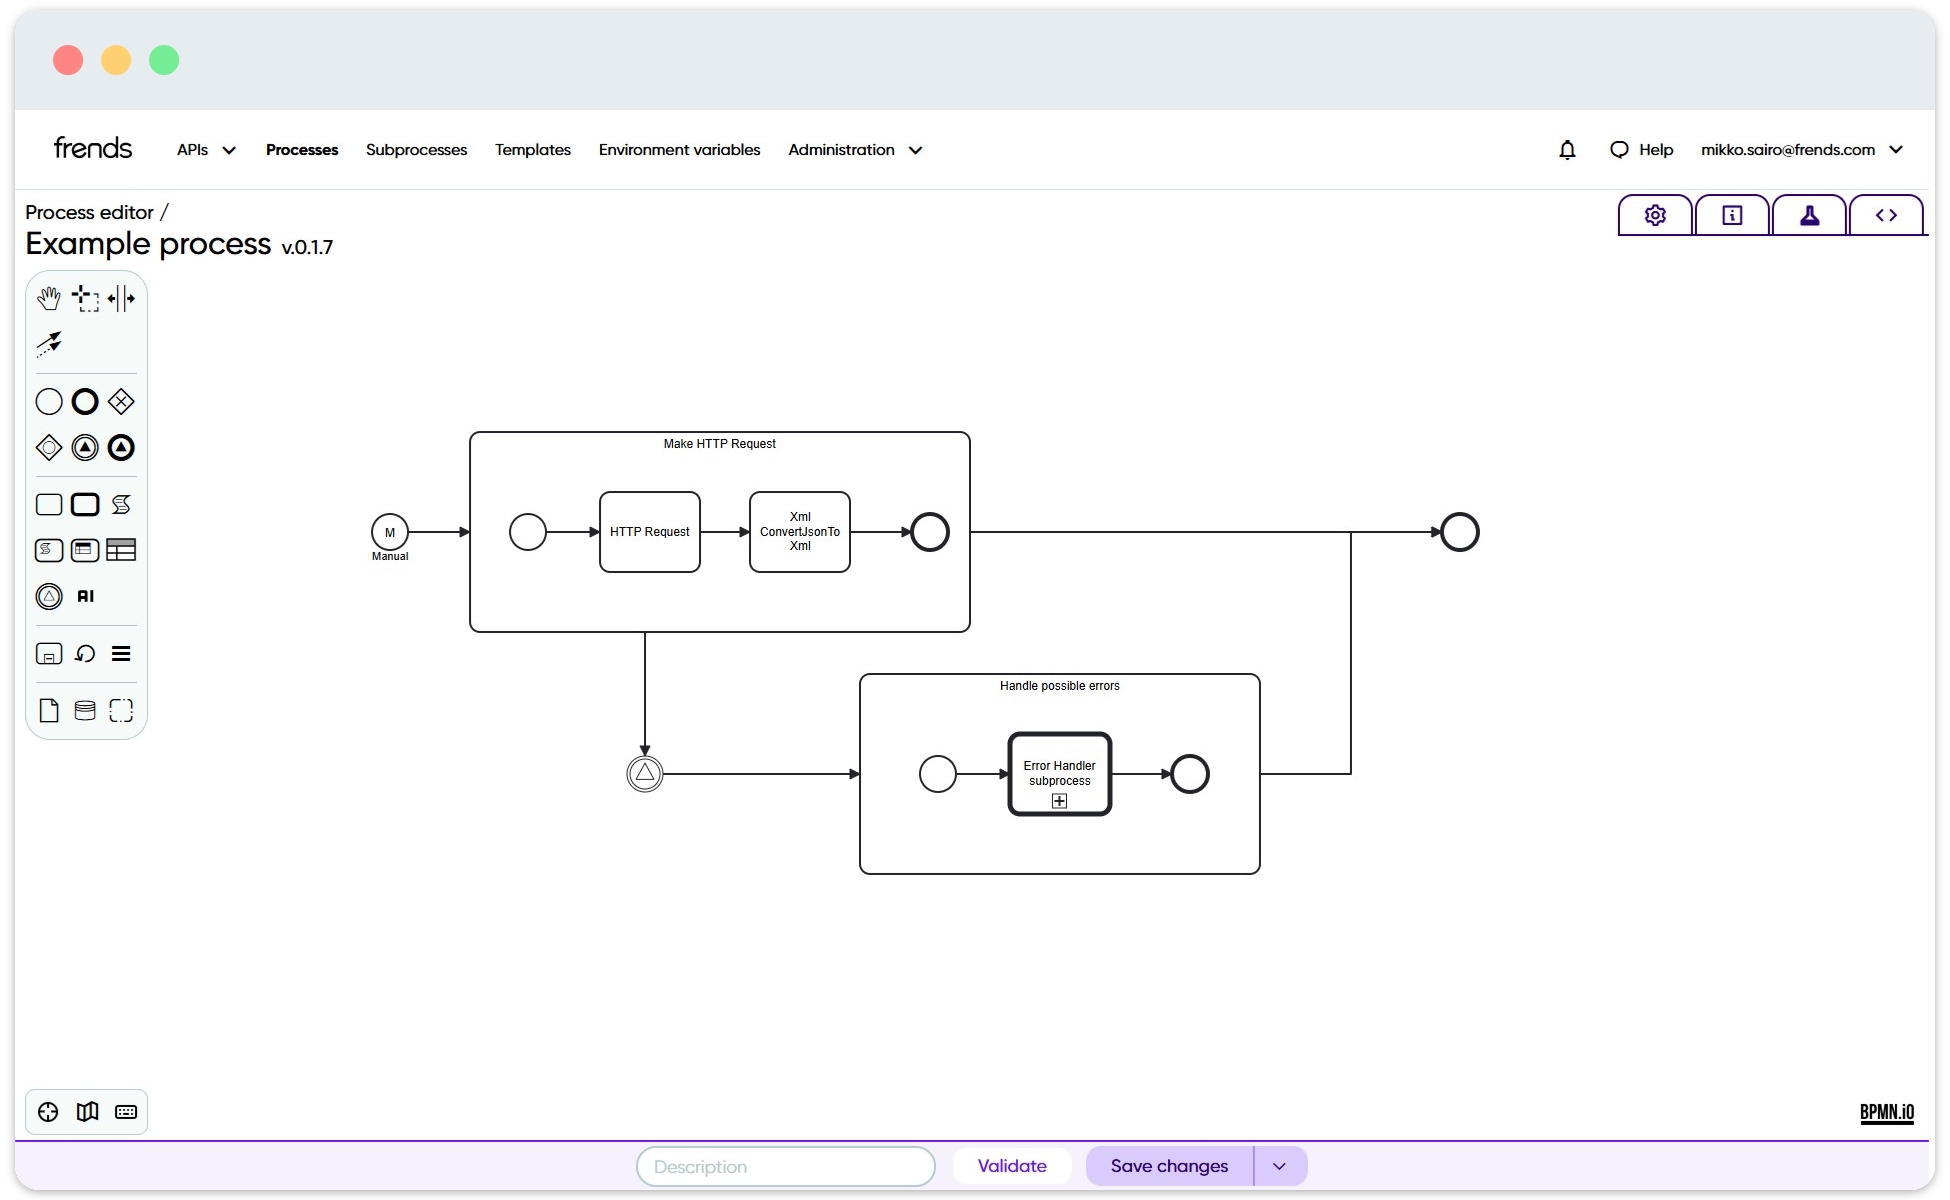
Task: Open the code view tab
Action: click(1887, 214)
